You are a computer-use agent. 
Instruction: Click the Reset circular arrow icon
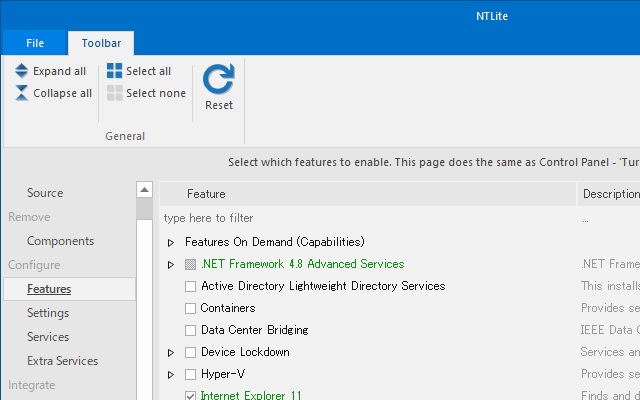(219, 79)
